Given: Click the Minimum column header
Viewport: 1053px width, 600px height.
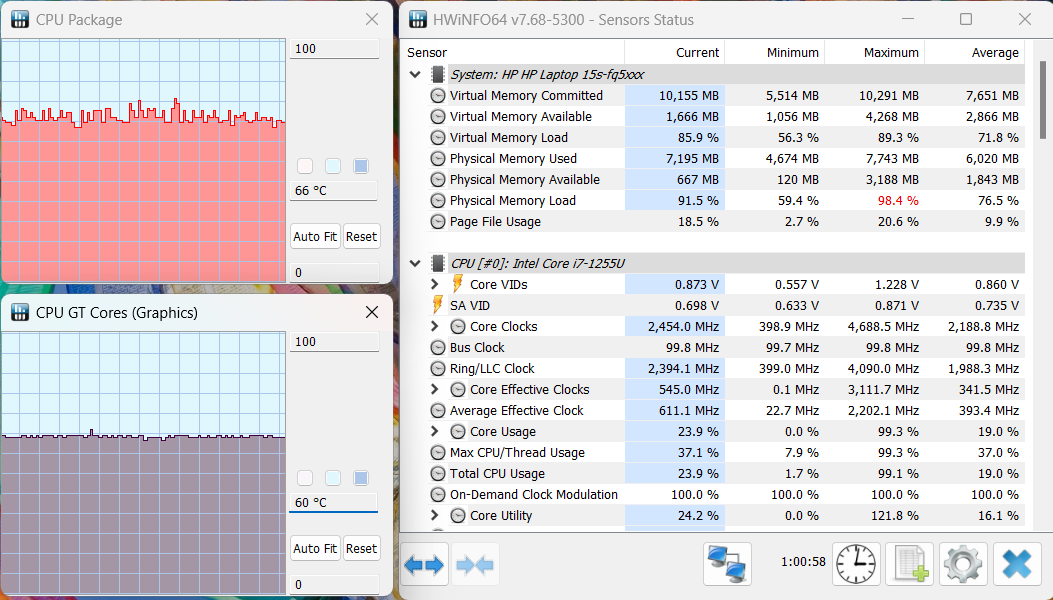Looking at the screenshot, I should point(775,52).
